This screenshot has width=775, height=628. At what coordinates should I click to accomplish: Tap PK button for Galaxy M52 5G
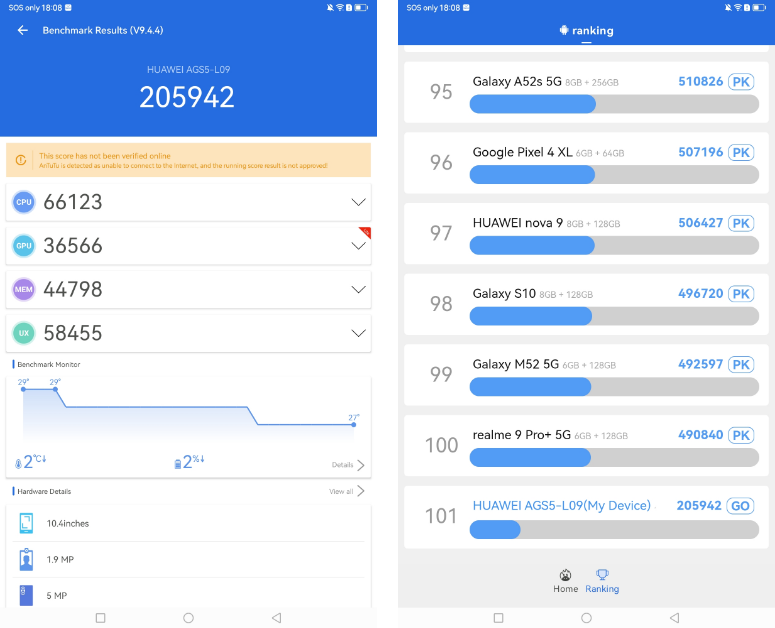741,364
